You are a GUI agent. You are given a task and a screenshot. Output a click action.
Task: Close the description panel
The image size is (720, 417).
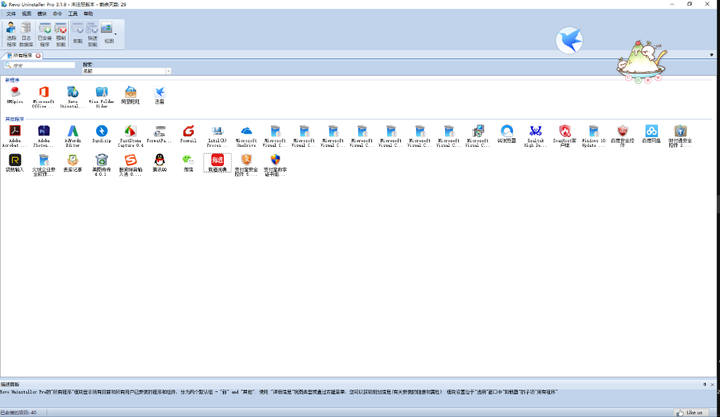click(712, 384)
